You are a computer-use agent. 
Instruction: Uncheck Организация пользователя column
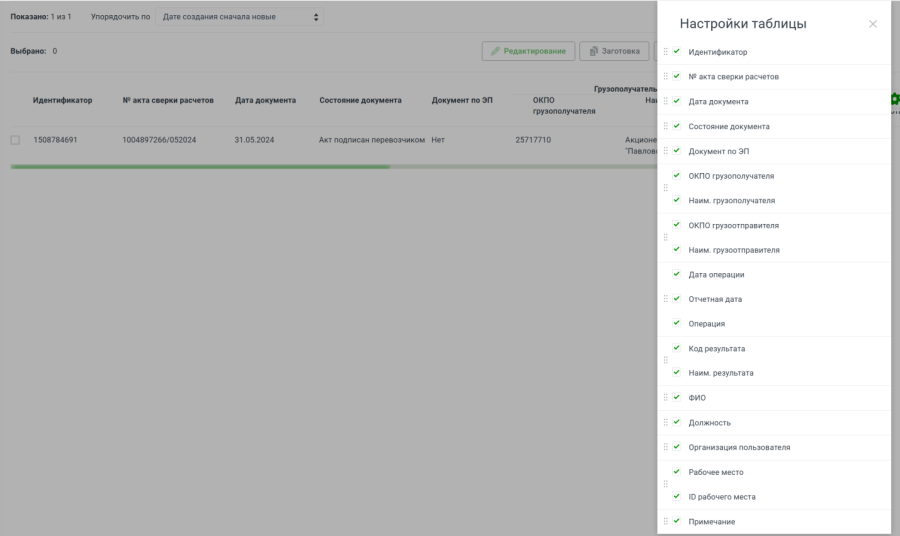677,447
